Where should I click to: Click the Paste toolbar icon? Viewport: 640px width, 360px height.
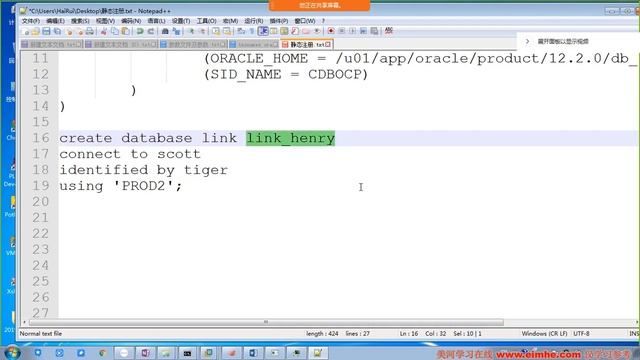click(125, 31)
